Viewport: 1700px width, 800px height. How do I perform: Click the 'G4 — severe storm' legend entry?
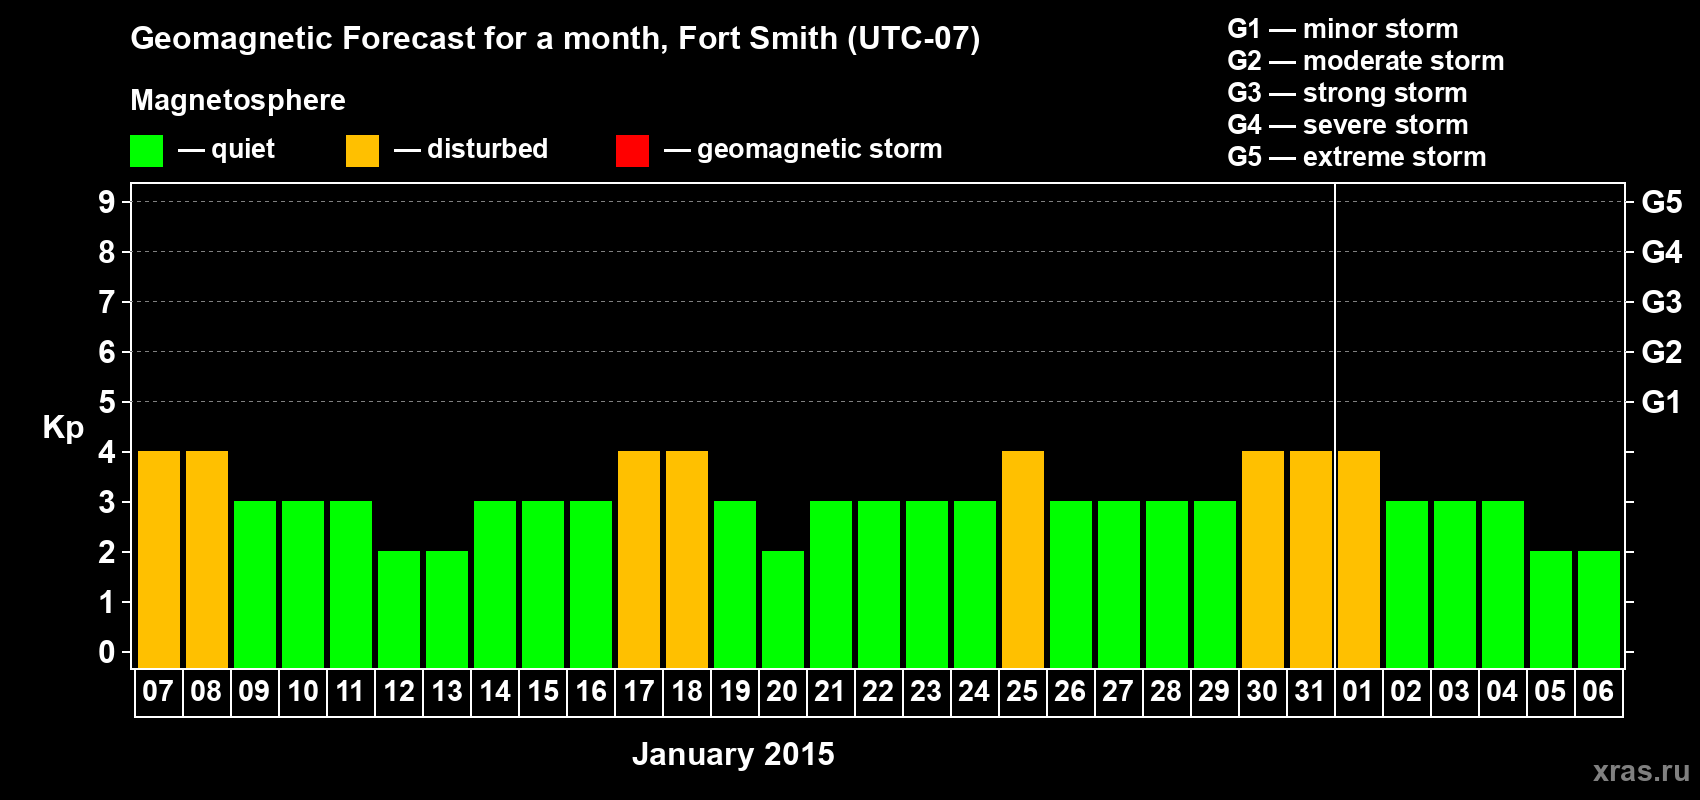(x=1348, y=125)
